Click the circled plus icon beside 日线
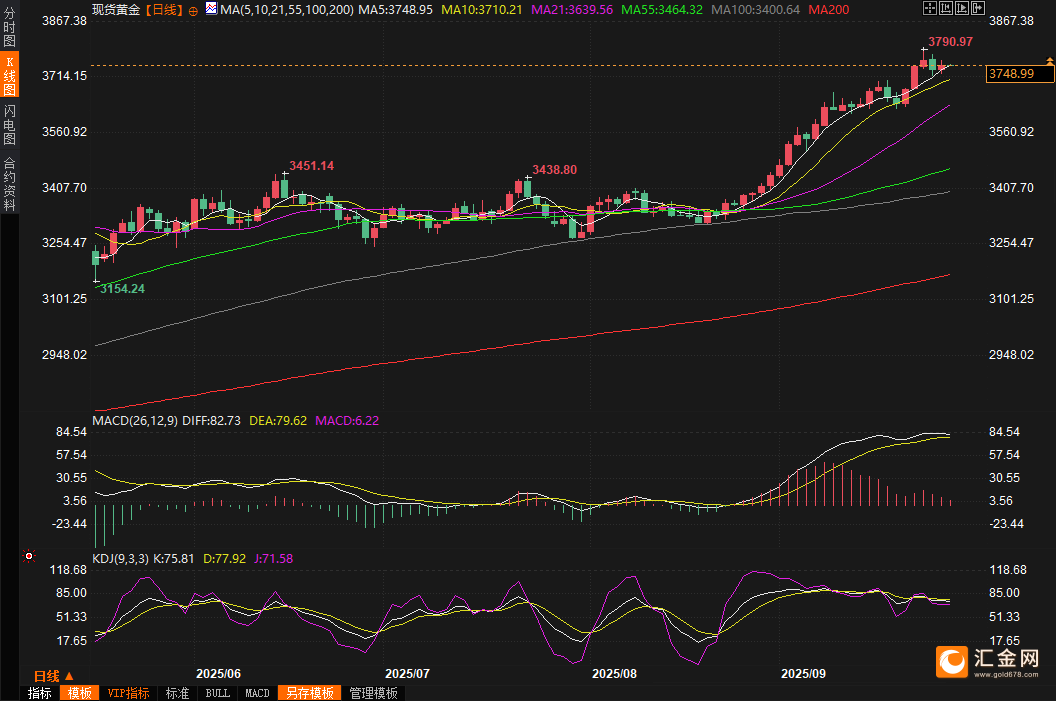Viewport: 1056px width, 701px height. (x=193, y=10)
